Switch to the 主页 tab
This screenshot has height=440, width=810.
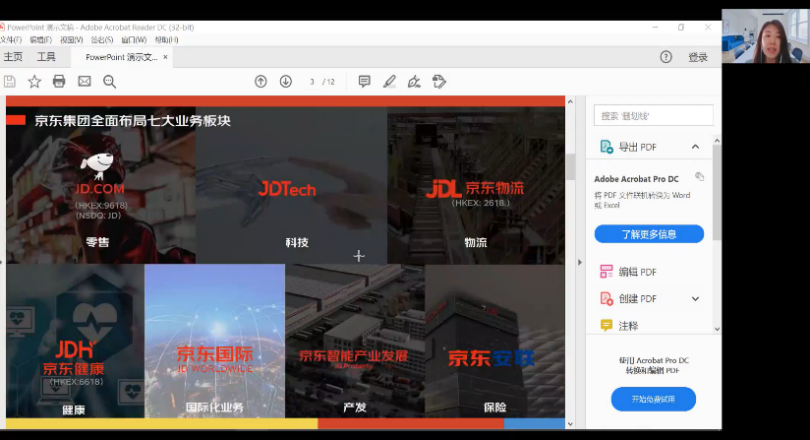[x=13, y=57]
